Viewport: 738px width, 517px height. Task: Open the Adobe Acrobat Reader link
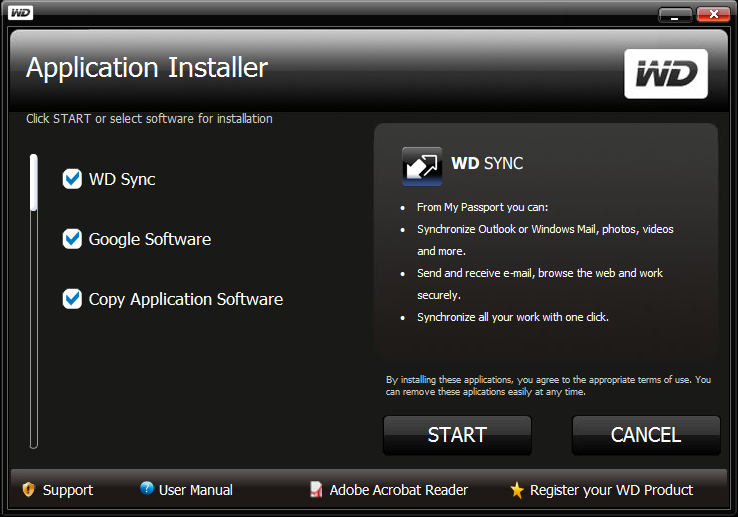pyautogui.click(x=398, y=490)
